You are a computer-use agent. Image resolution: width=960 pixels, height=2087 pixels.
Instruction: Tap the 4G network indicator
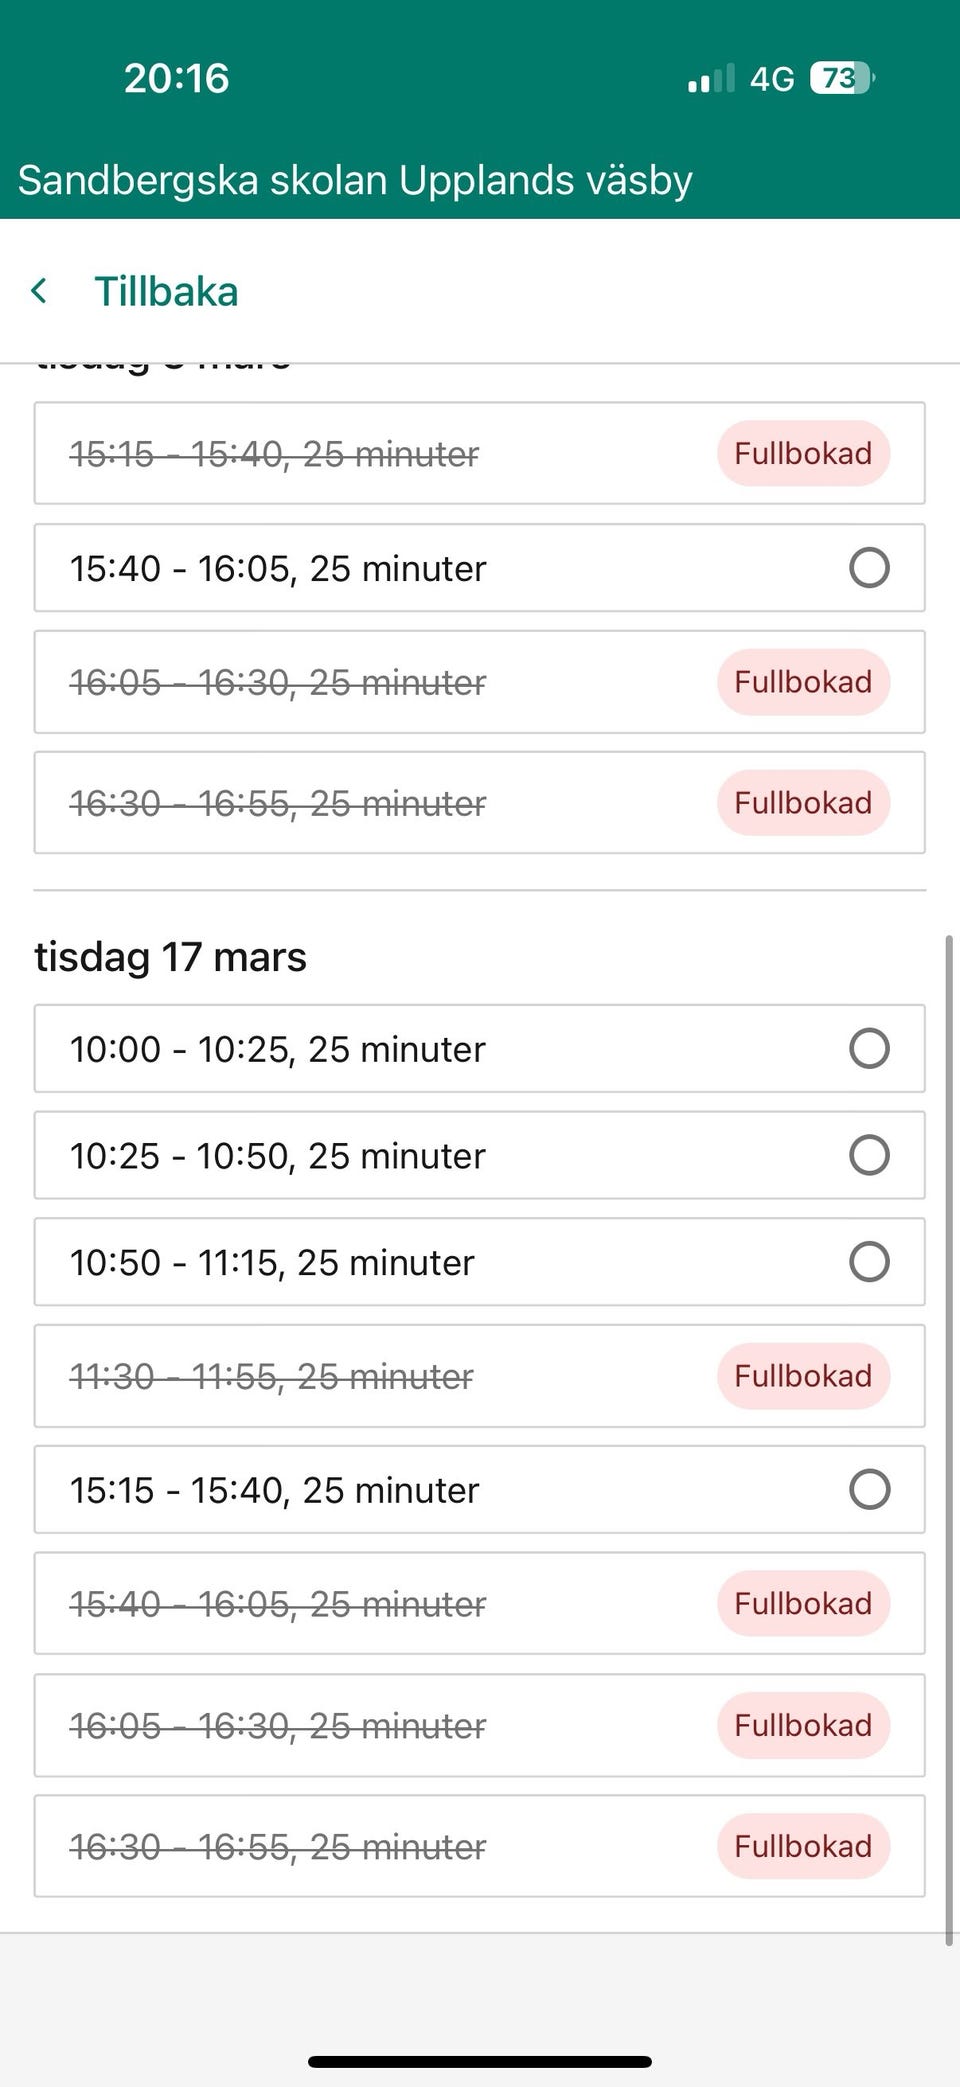[772, 79]
